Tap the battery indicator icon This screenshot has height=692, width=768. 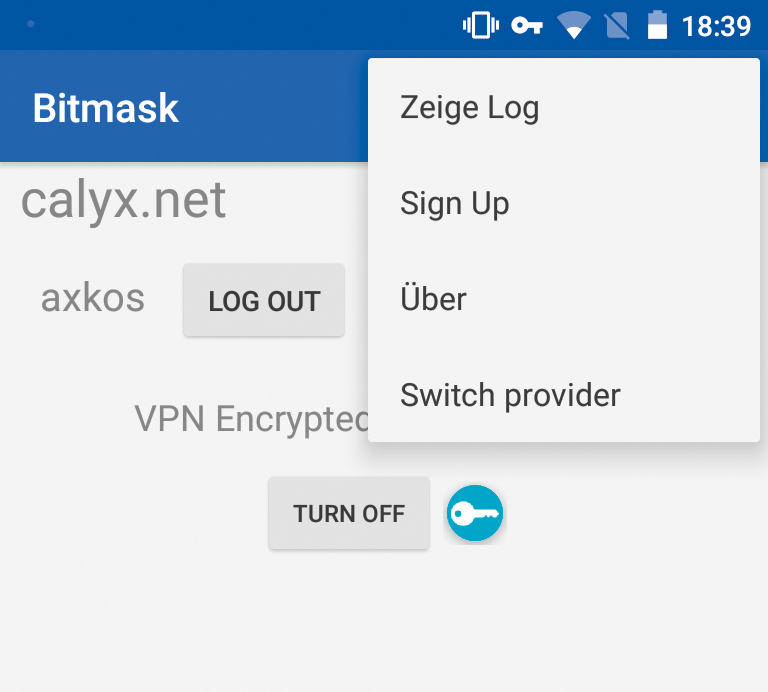pos(657,26)
